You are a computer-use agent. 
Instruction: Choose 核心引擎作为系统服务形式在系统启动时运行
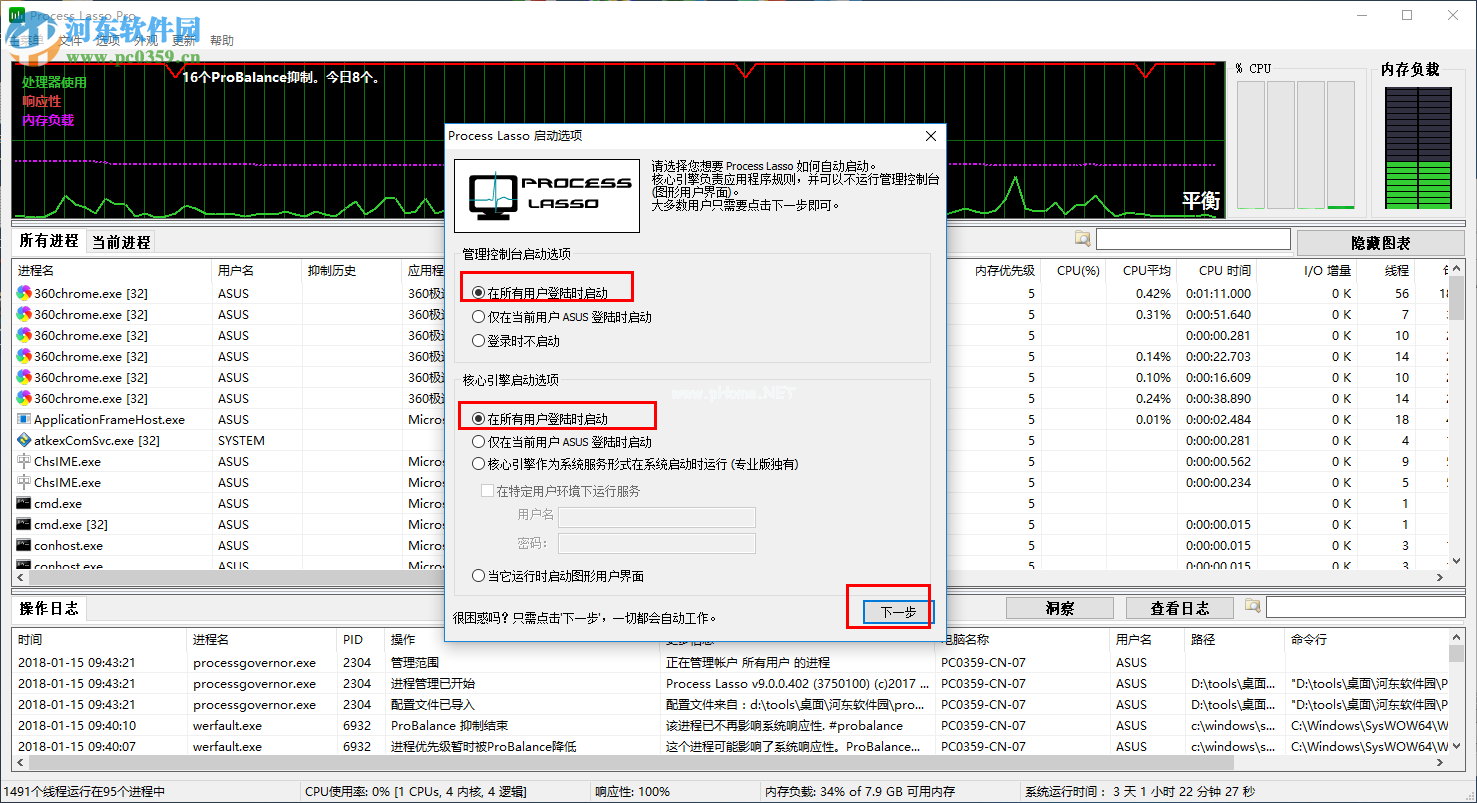coord(635,464)
